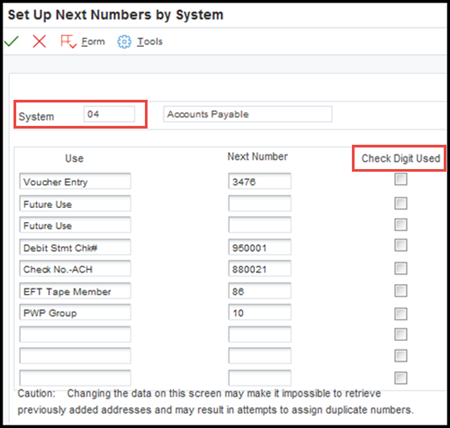Viewport: 450px width, 428px height.
Task: Select the Accounts Payable description field
Action: click(248, 114)
